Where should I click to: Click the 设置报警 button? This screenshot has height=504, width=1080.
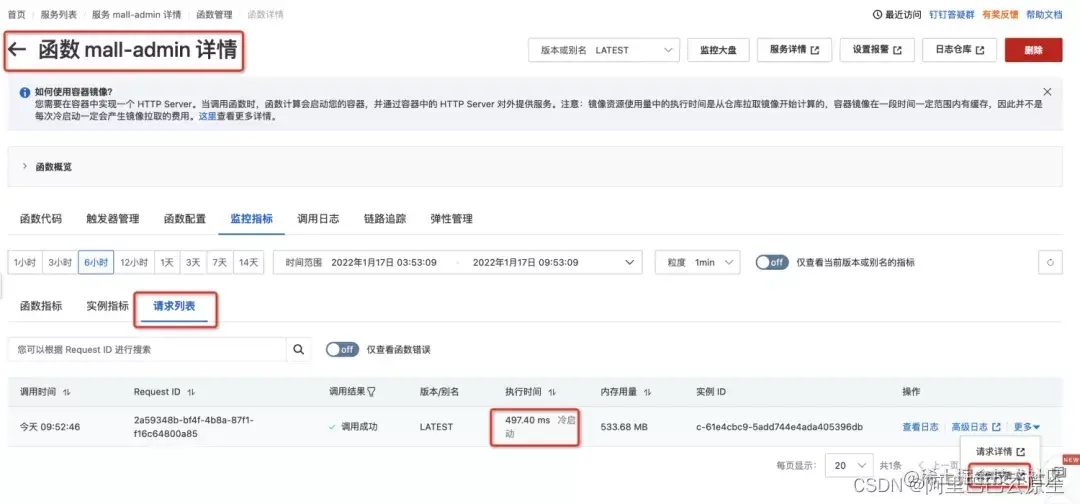877,50
